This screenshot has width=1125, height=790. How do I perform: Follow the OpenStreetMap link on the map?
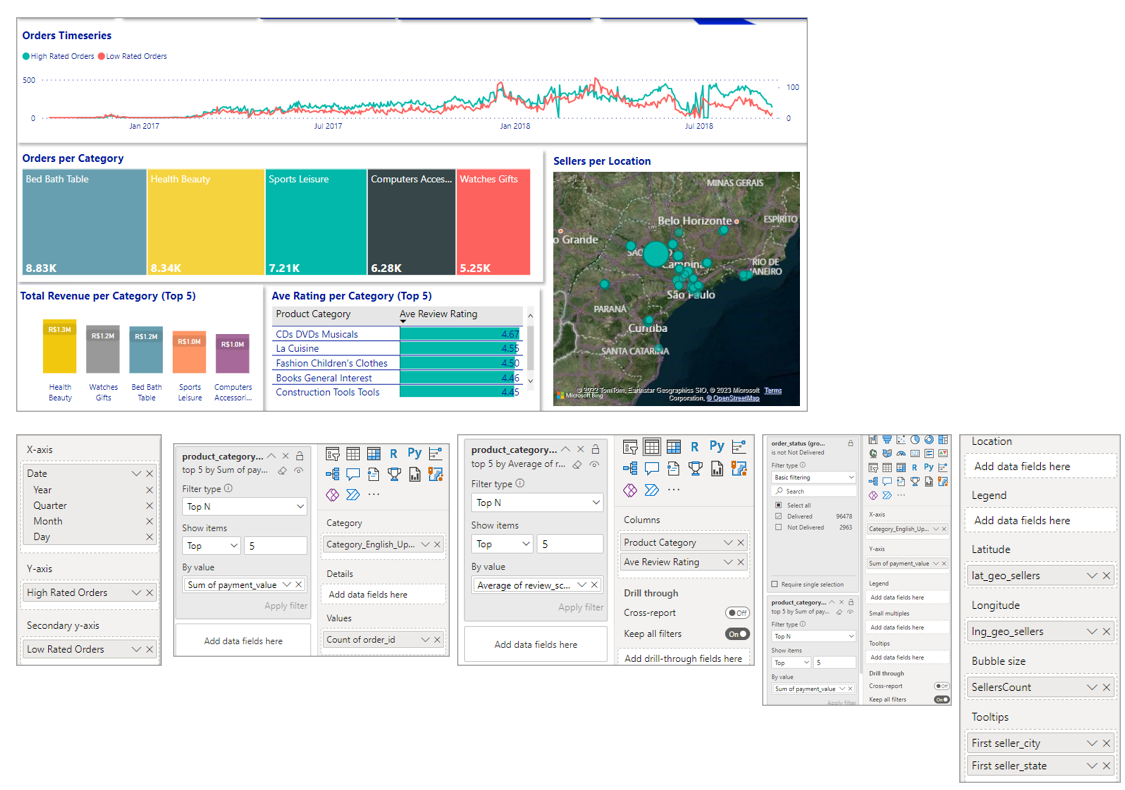coord(733,398)
